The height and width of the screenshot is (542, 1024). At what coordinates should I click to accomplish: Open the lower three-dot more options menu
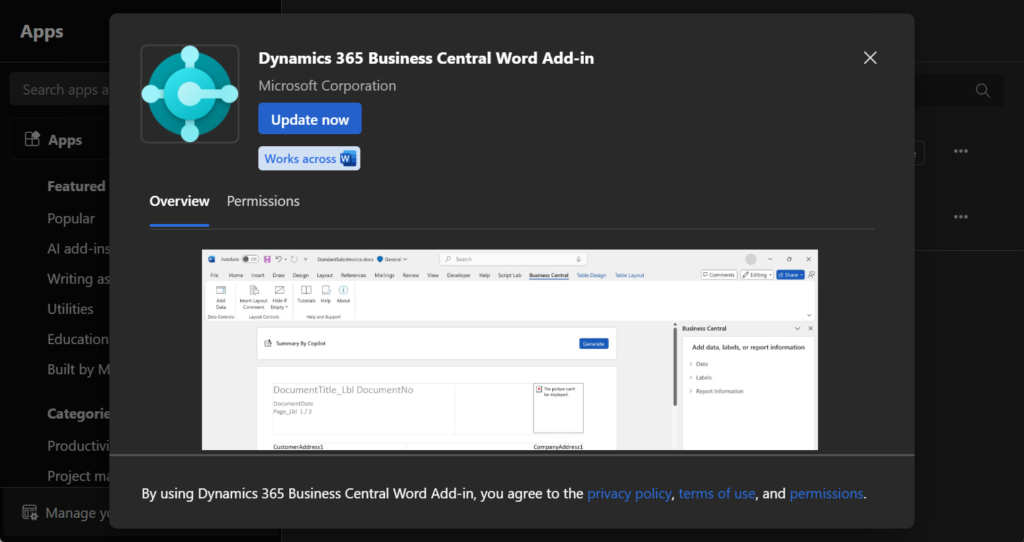click(x=960, y=217)
